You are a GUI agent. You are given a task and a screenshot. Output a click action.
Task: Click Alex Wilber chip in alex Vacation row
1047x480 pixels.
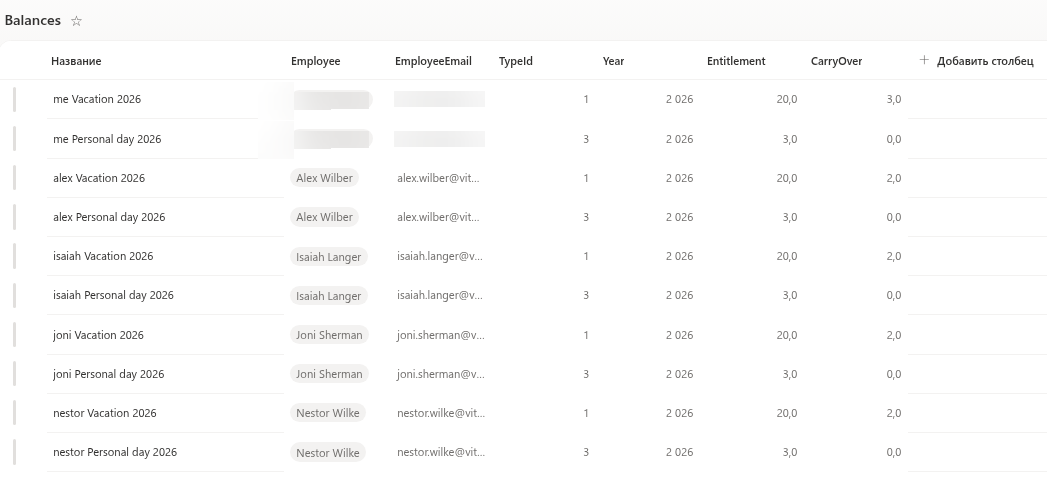pyautogui.click(x=324, y=178)
